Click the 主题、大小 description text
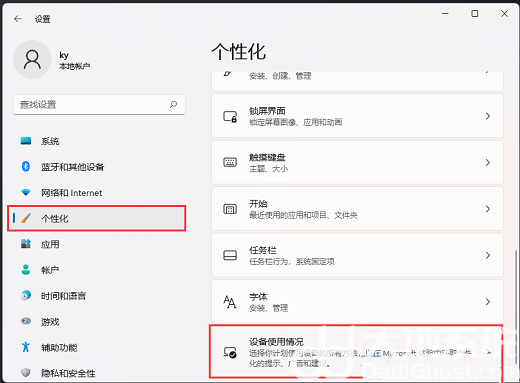520x383 pixels. (x=269, y=169)
